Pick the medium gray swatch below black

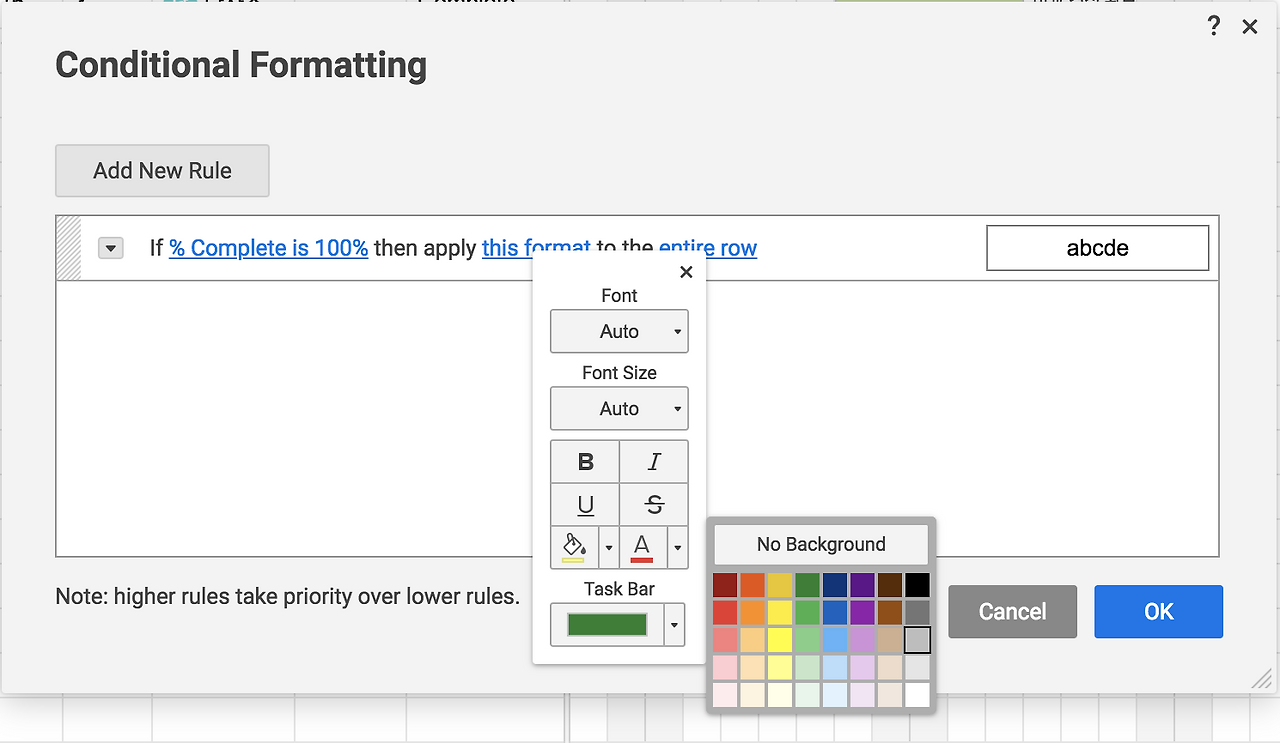pos(917,612)
